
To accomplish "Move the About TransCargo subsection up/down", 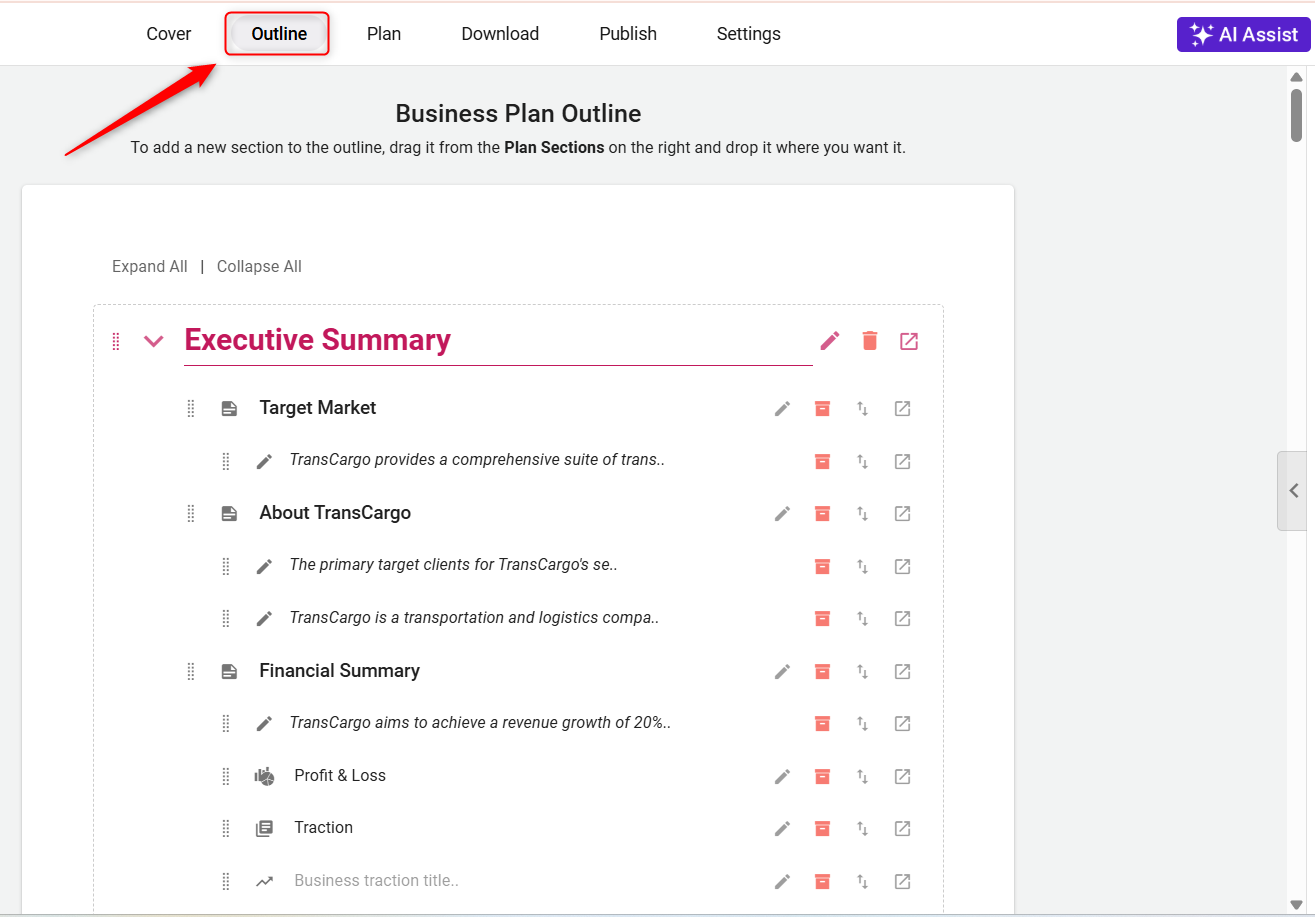I will (862, 513).
